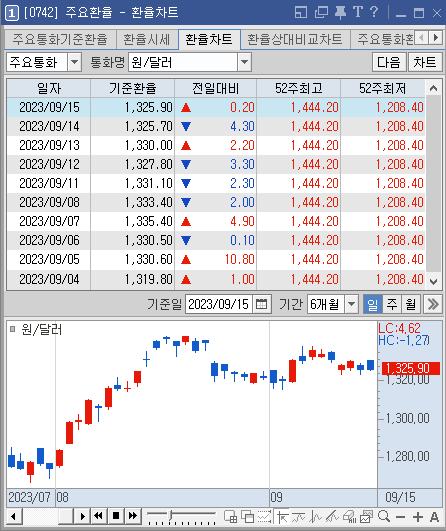
Task: Select the 2023/09/13 row date
Action: pyautogui.click(x=49, y=146)
